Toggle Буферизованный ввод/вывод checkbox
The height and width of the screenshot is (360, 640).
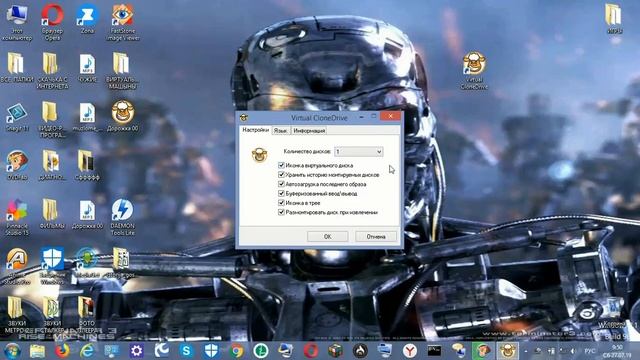coord(281,193)
